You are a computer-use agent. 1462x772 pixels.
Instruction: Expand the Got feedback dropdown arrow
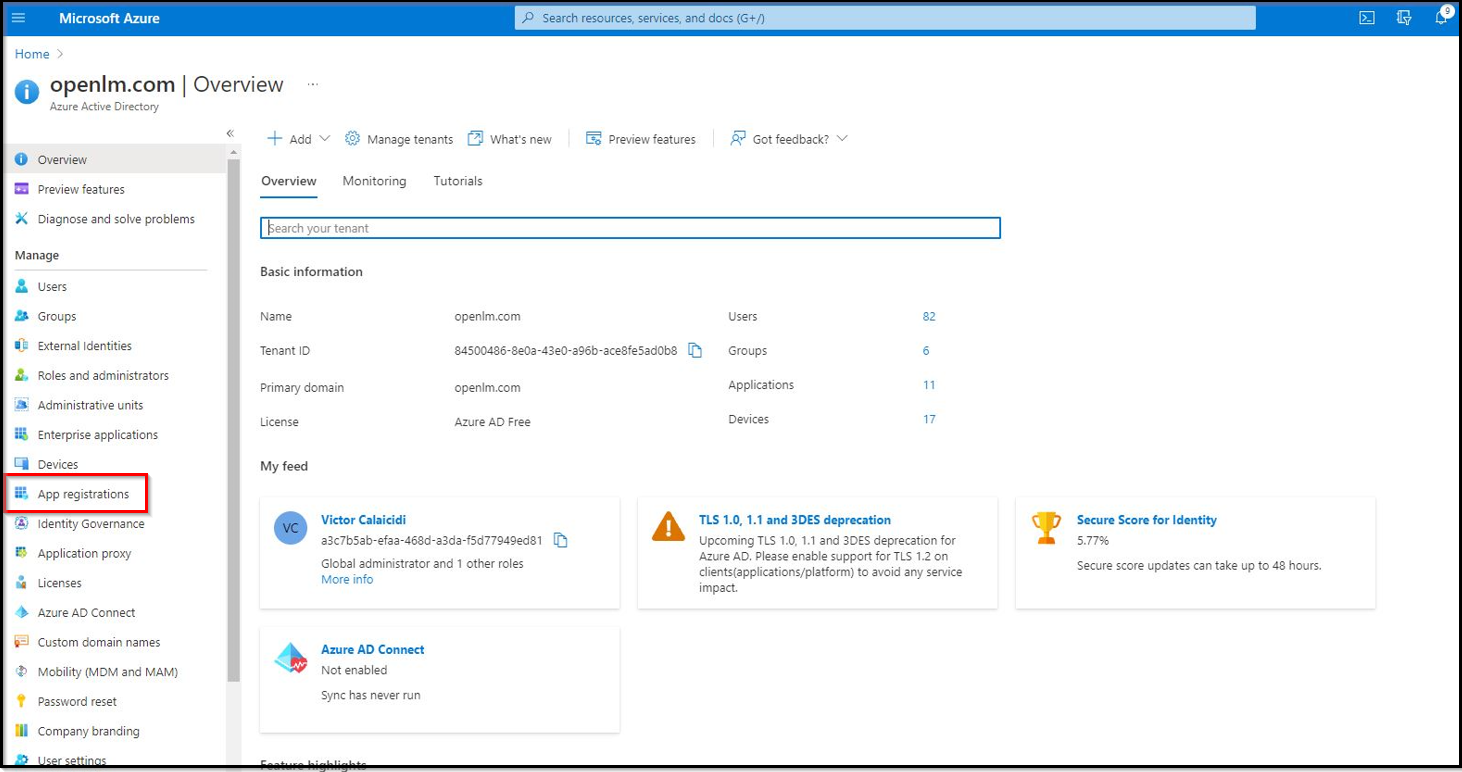(x=842, y=139)
